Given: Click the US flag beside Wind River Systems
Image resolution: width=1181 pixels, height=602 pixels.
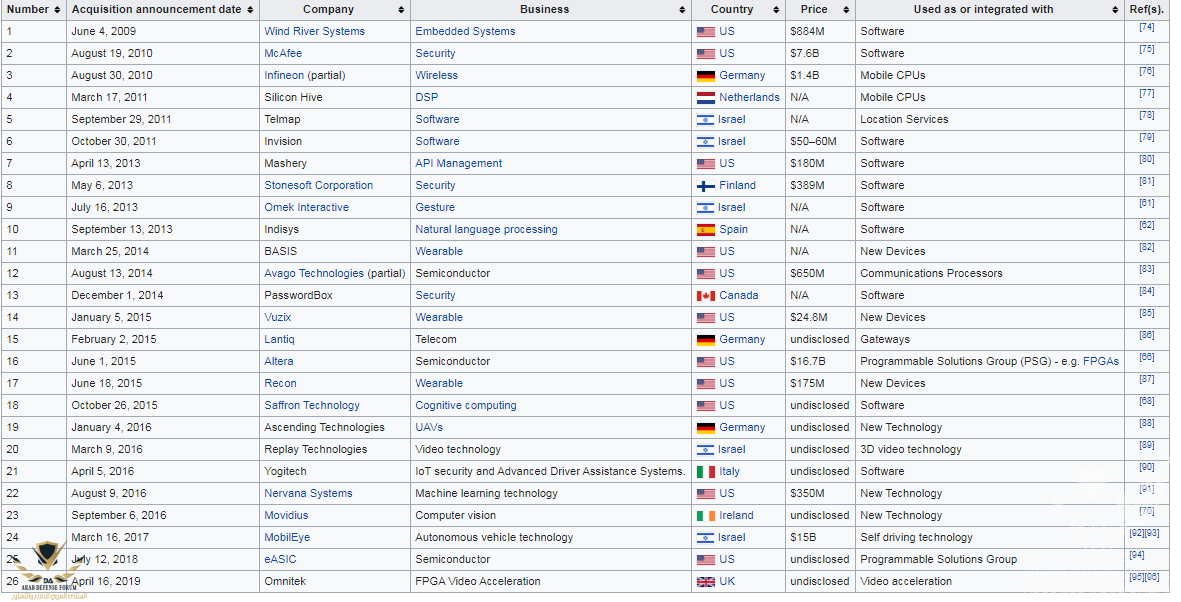Looking at the screenshot, I should point(706,32).
